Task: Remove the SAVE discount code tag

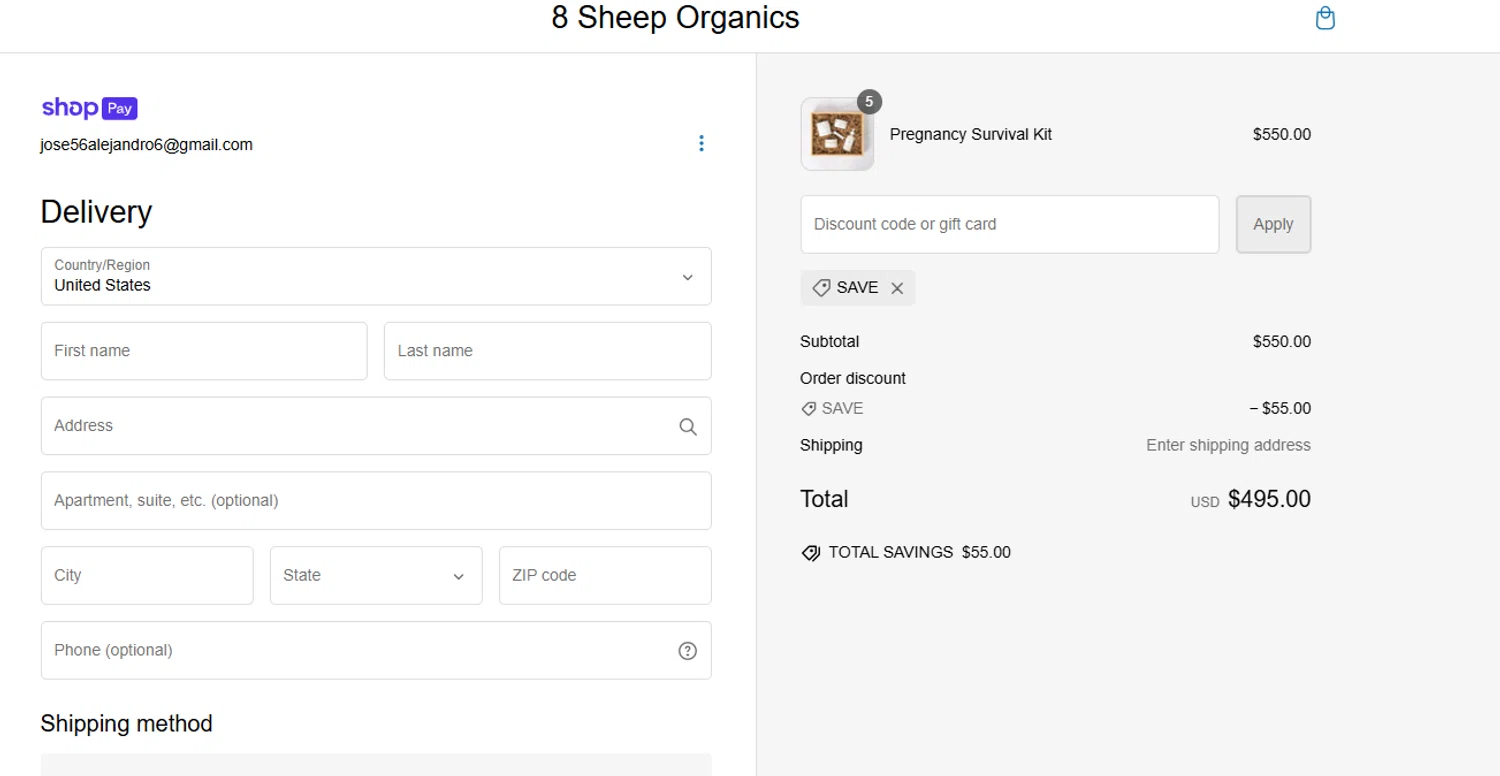Action: coord(897,288)
